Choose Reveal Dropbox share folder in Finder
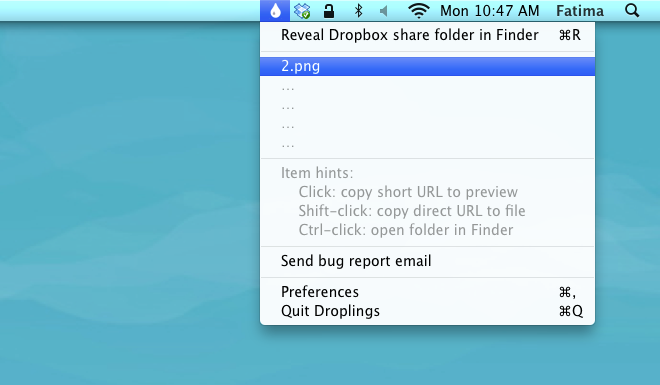 [427, 35]
